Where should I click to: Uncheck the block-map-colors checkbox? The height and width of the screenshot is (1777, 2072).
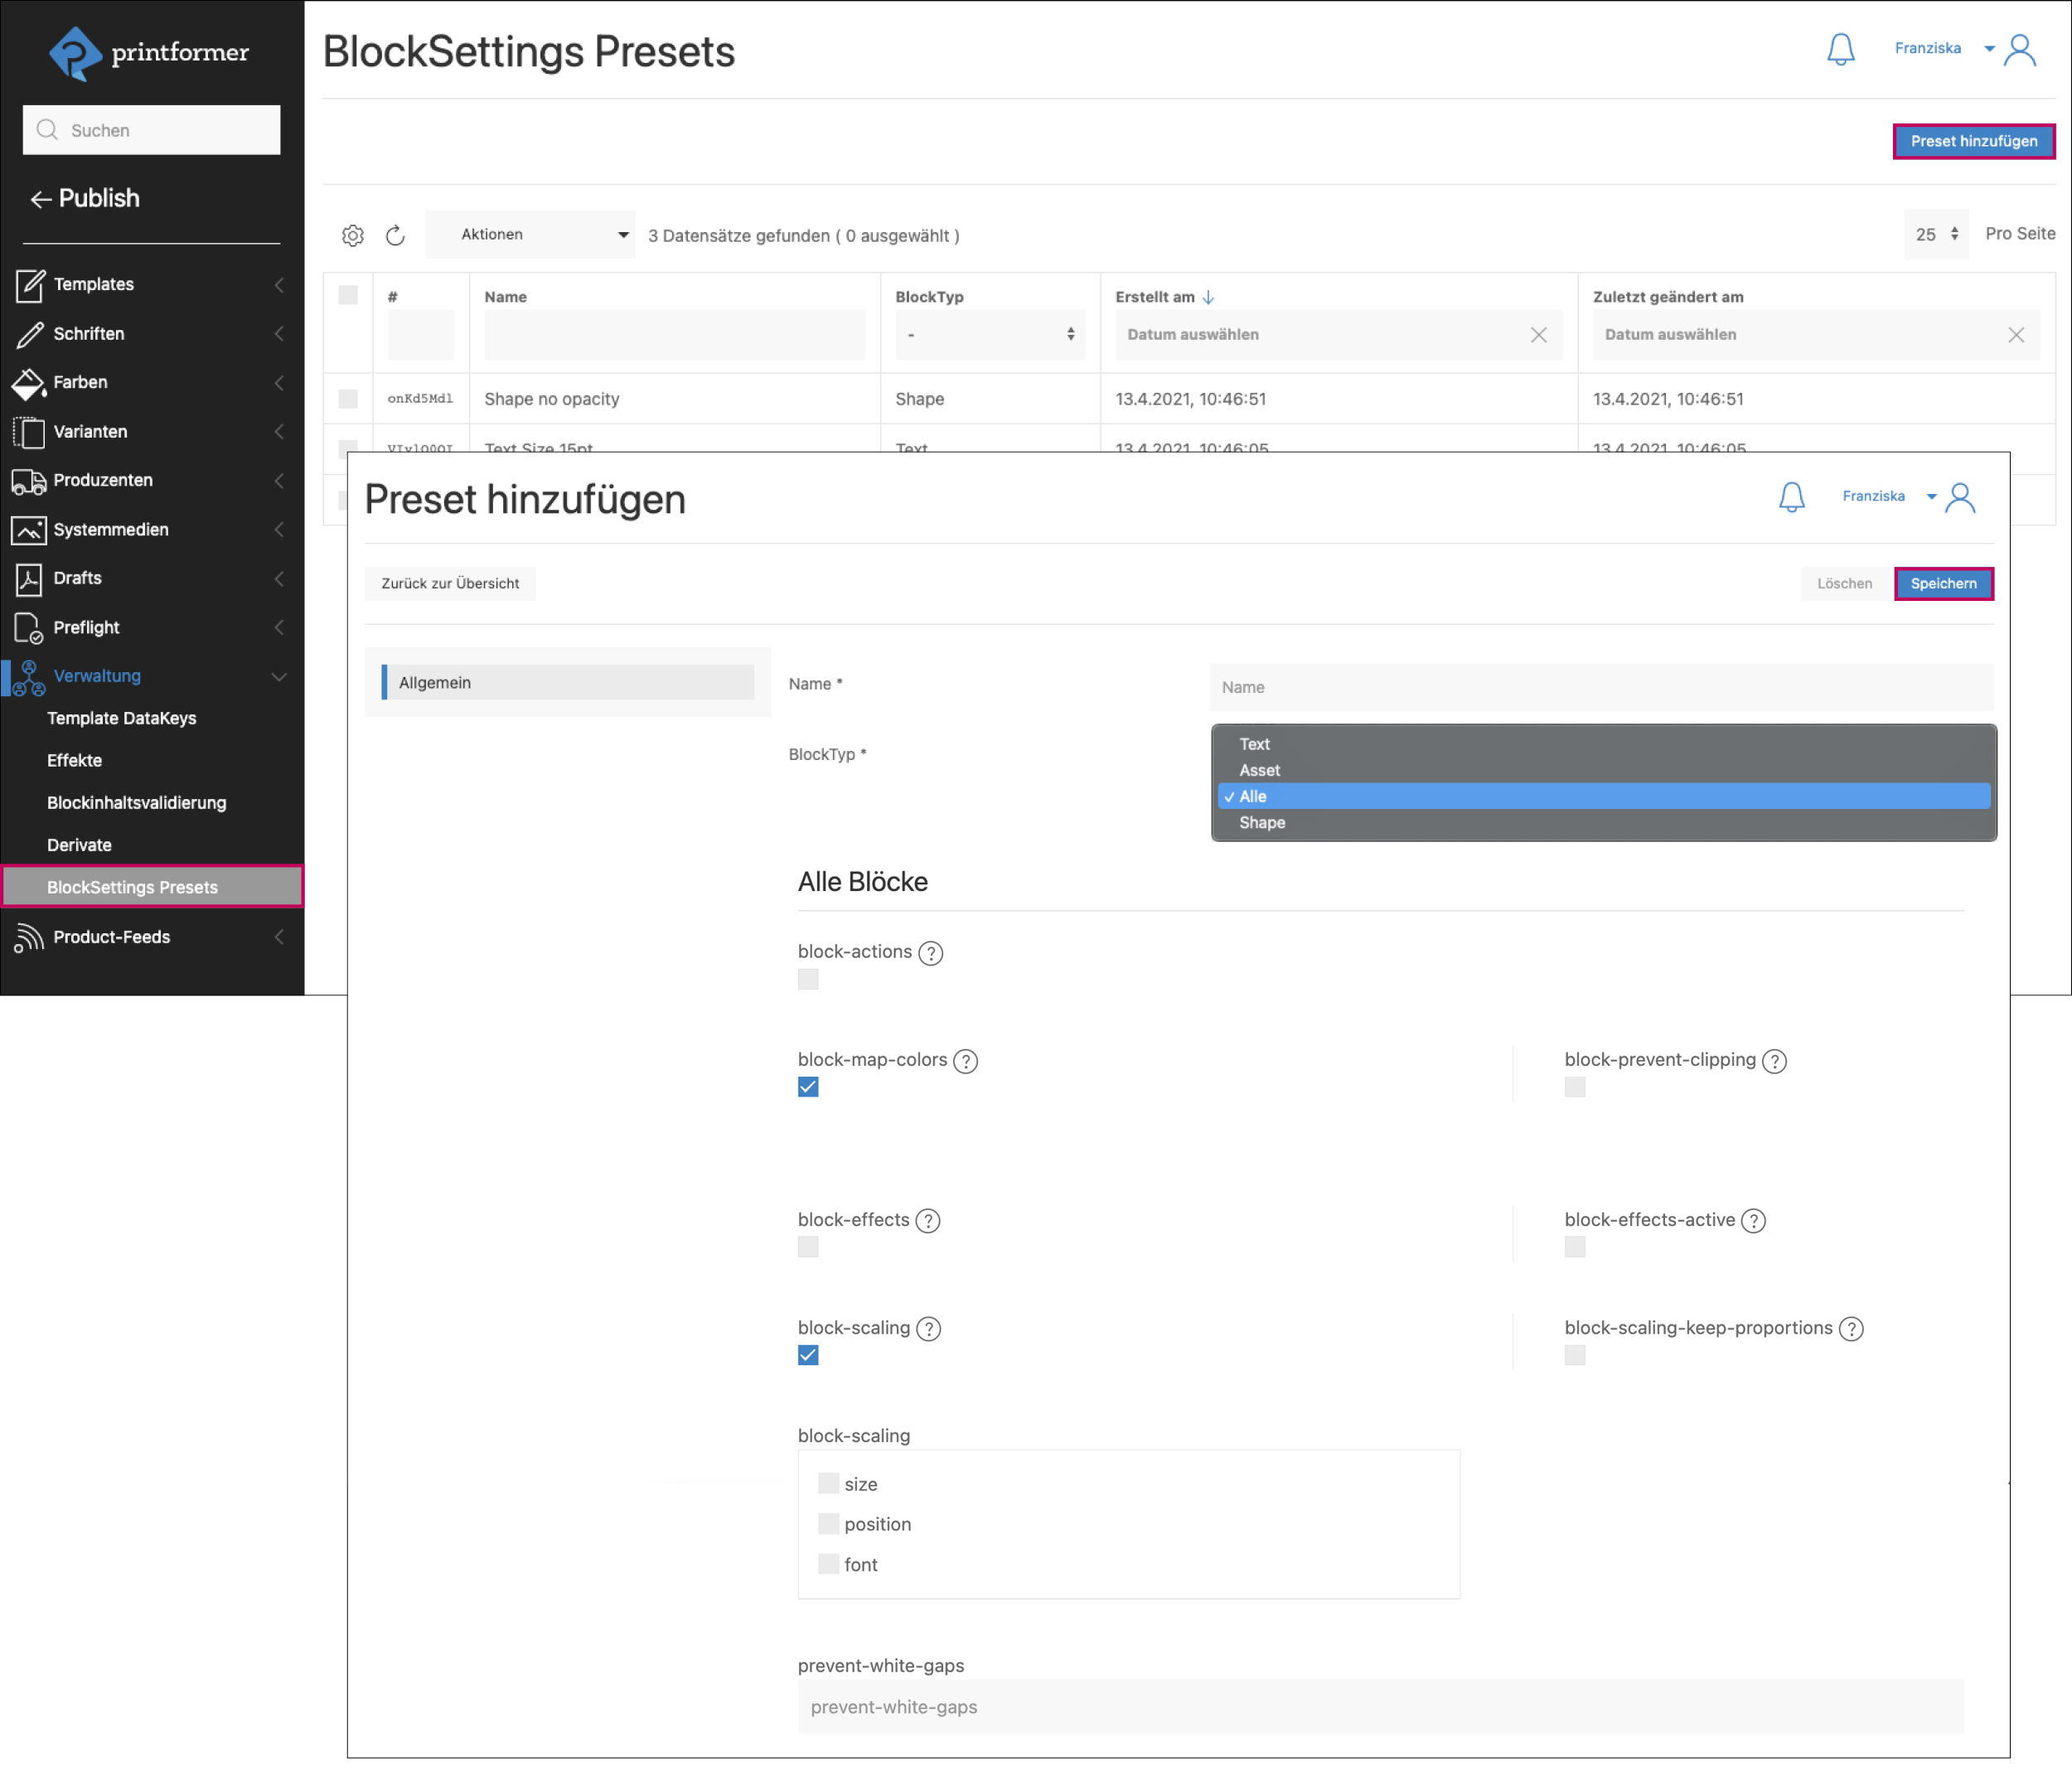click(808, 1087)
